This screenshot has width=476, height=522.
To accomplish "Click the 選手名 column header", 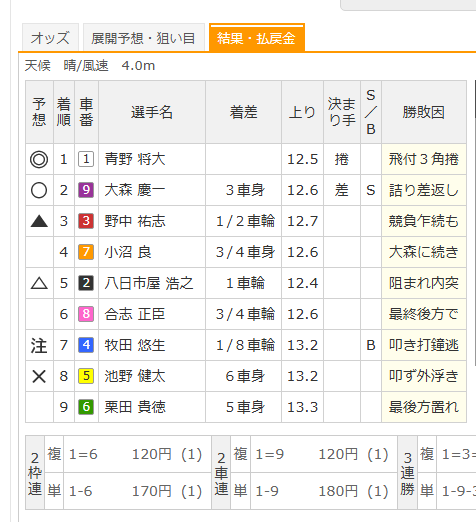I will [x=152, y=112].
